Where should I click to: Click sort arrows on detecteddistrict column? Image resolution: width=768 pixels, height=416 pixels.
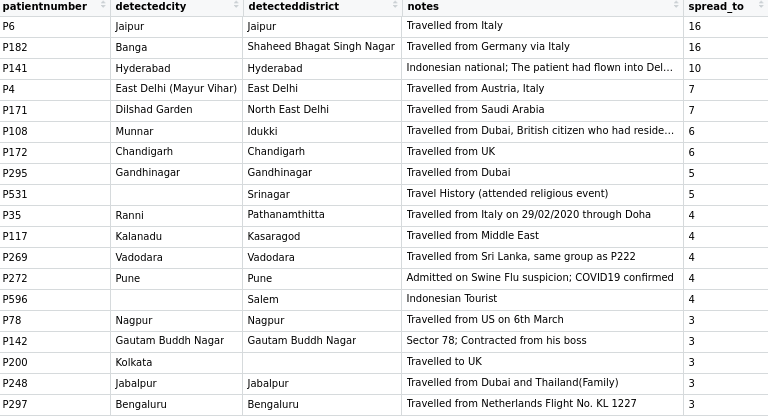point(395,6)
